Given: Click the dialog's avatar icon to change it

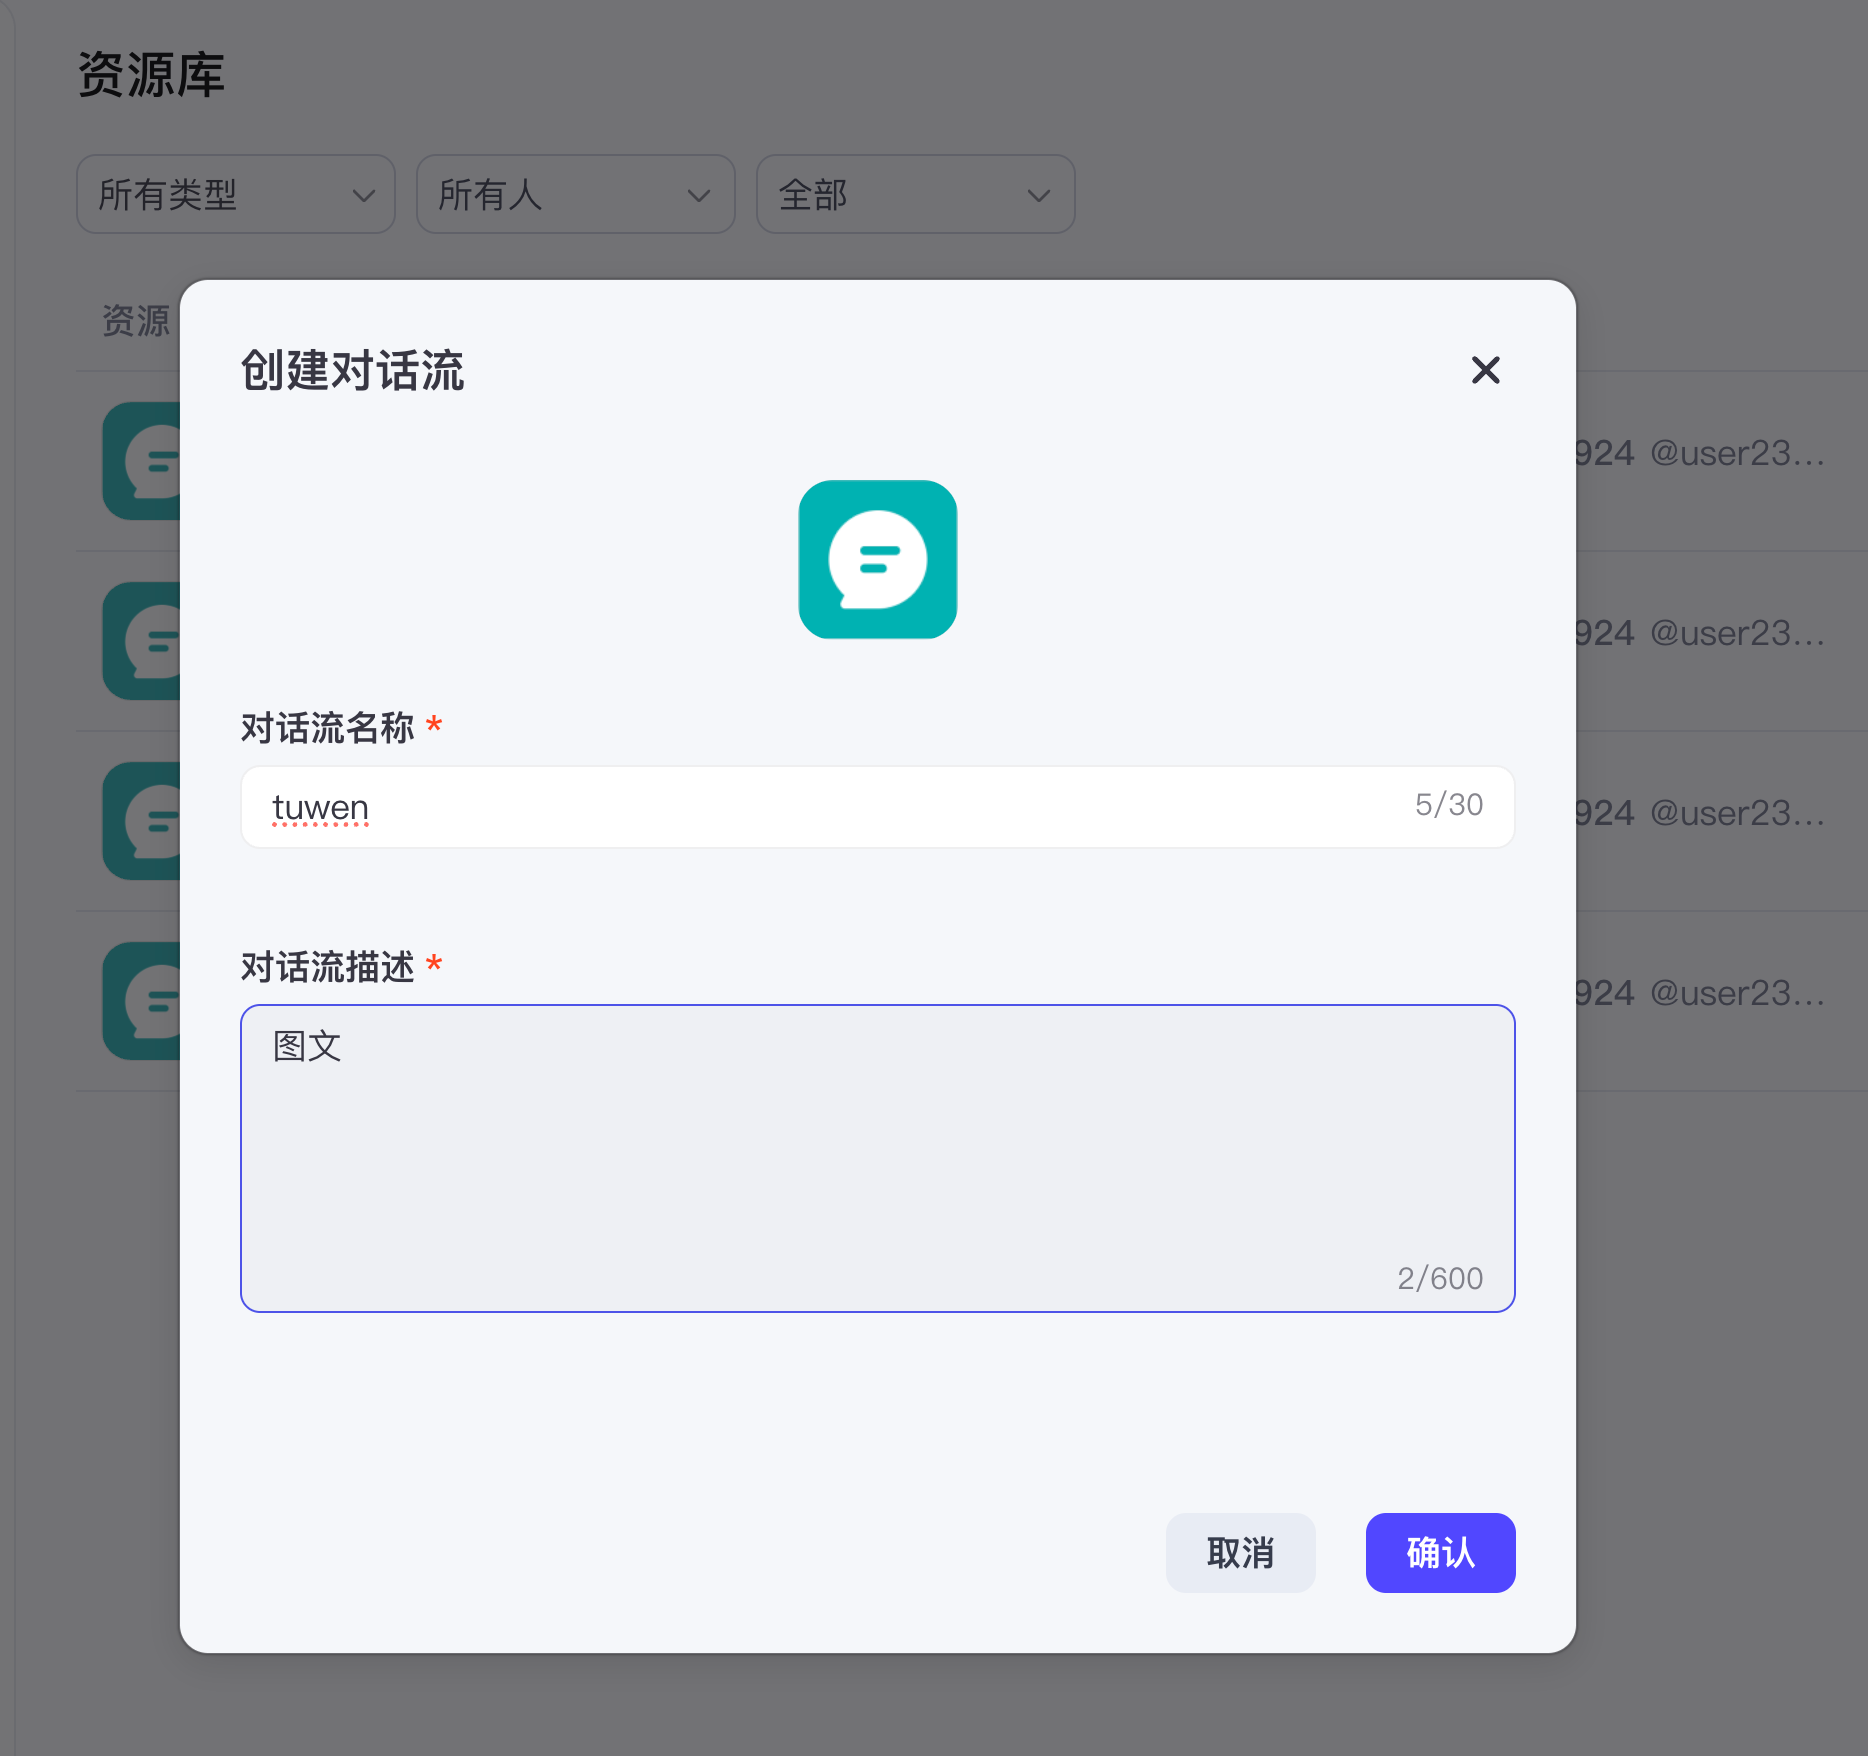Looking at the screenshot, I should click(x=877, y=560).
